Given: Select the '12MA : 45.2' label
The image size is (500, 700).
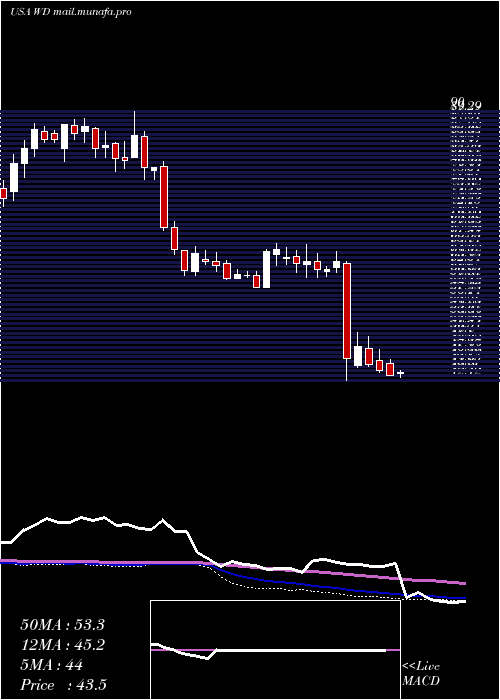Looking at the screenshot, I should click(62, 645).
